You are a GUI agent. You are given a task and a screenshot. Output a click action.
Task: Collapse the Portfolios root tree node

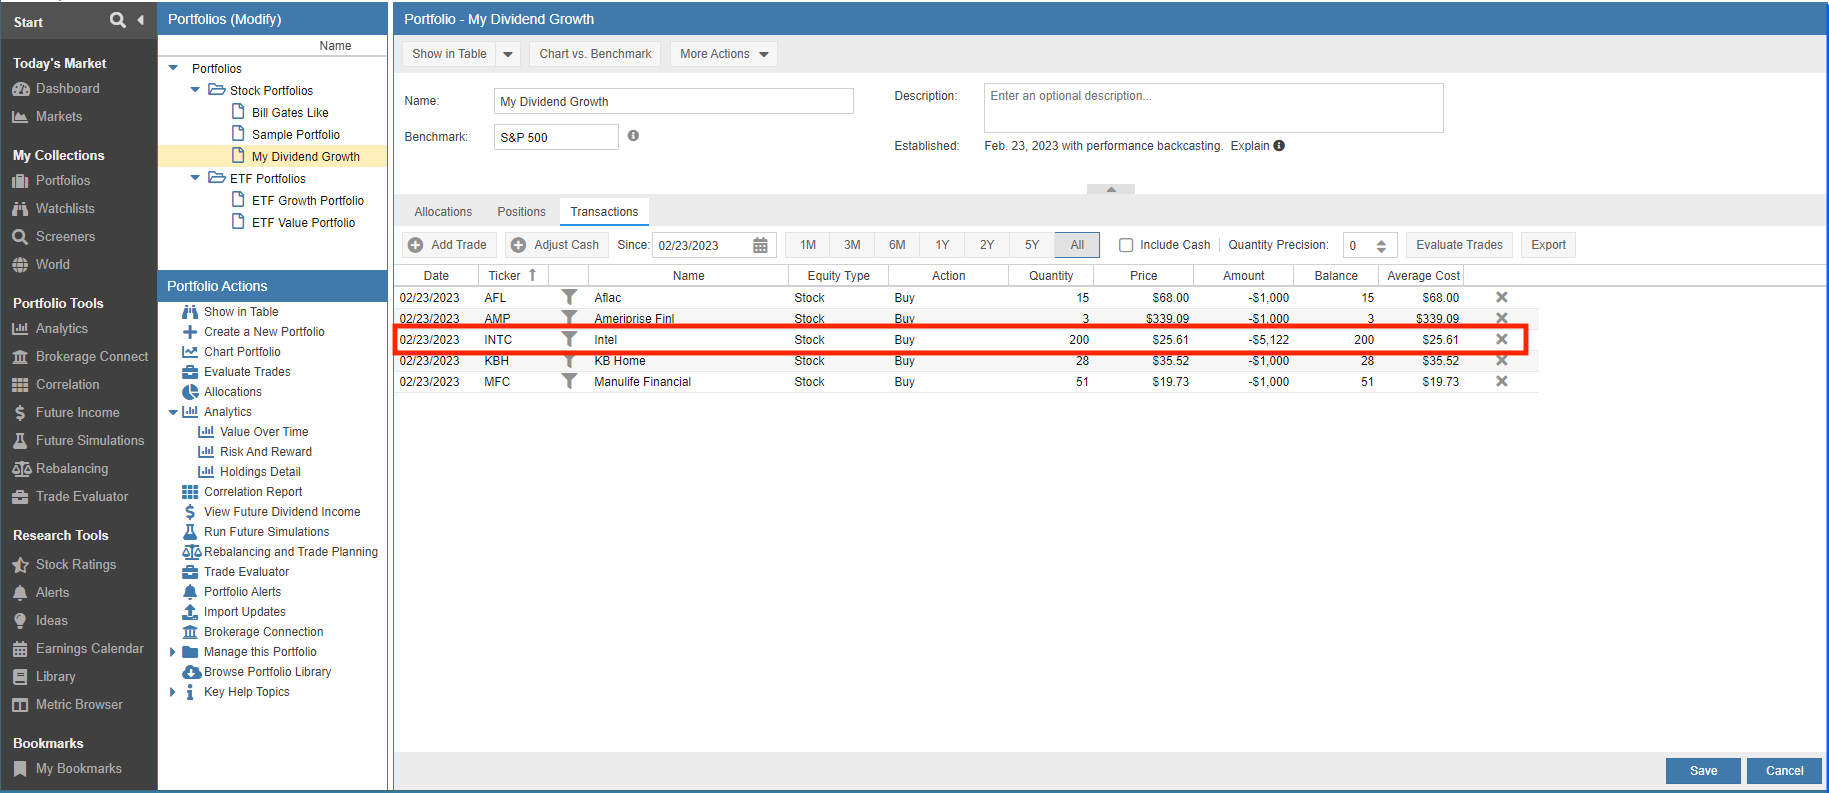pos(173,68)
